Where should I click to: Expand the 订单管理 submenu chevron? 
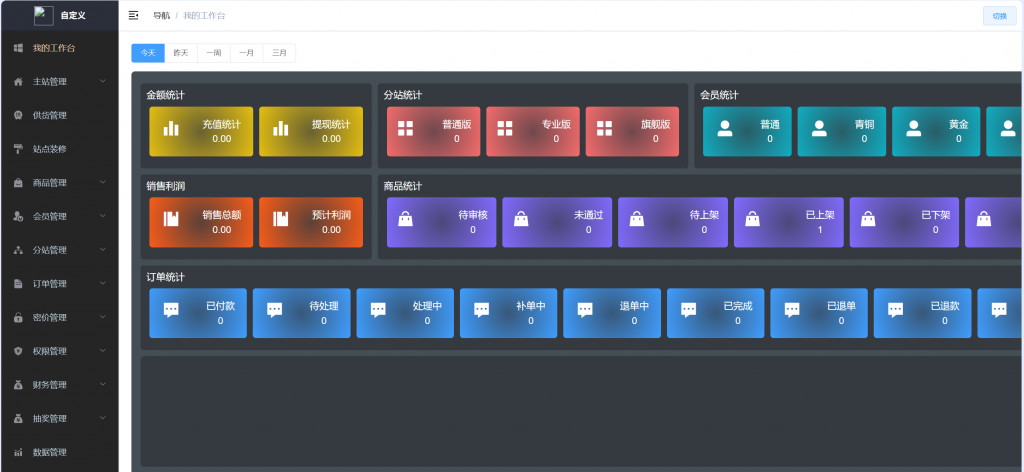click(103, 283)
